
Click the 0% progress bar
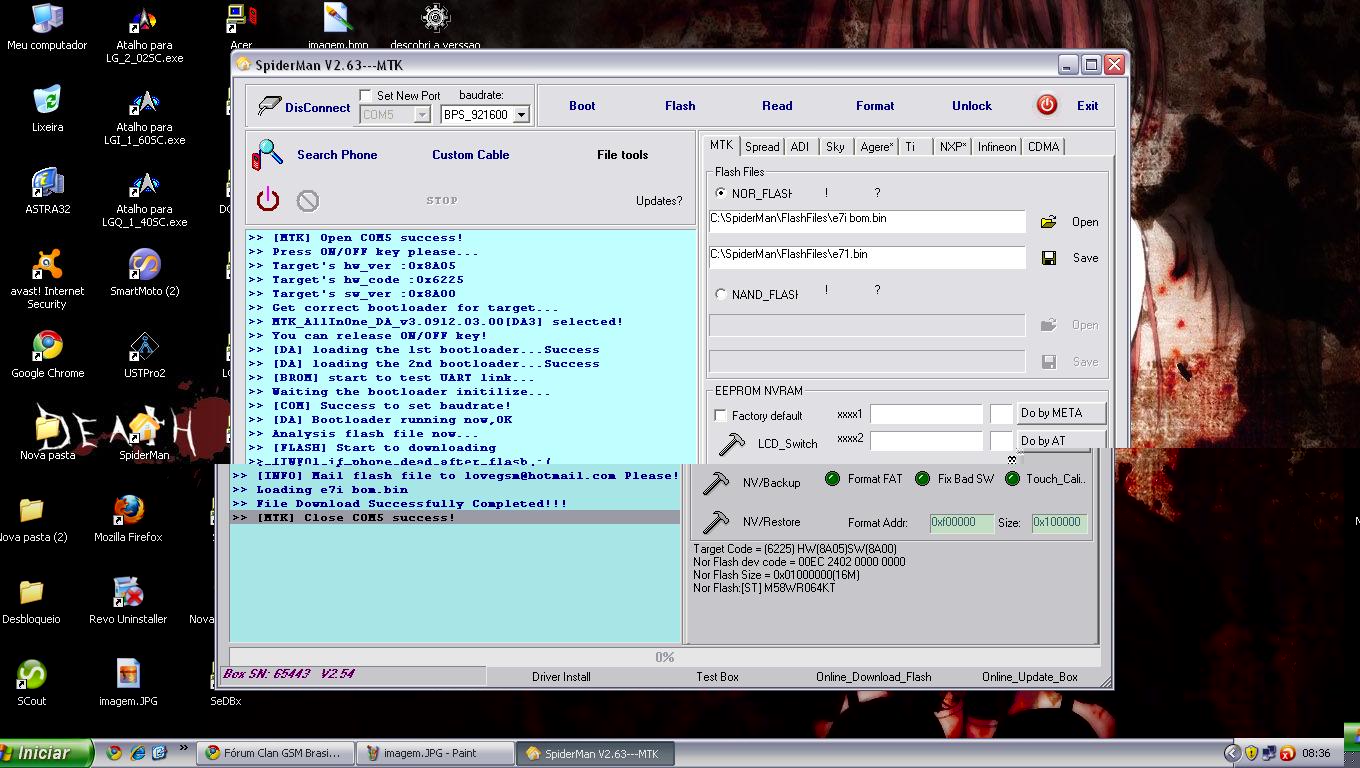tap(665, 657)
